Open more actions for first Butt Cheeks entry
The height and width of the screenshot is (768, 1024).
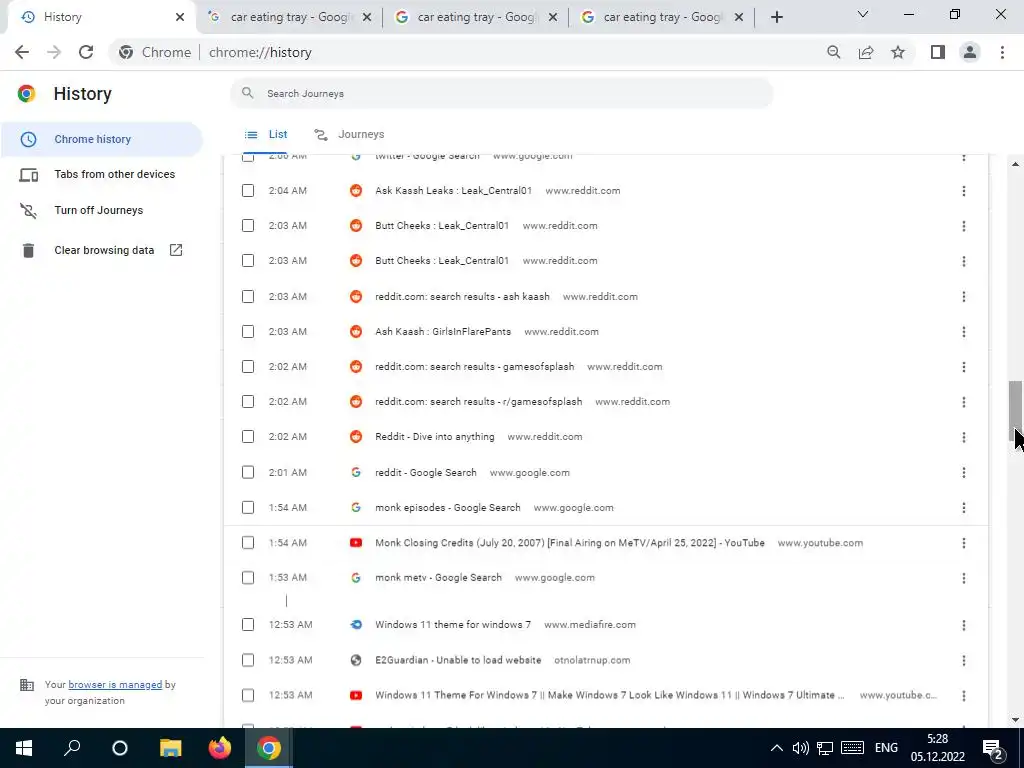tap(963, 226)
